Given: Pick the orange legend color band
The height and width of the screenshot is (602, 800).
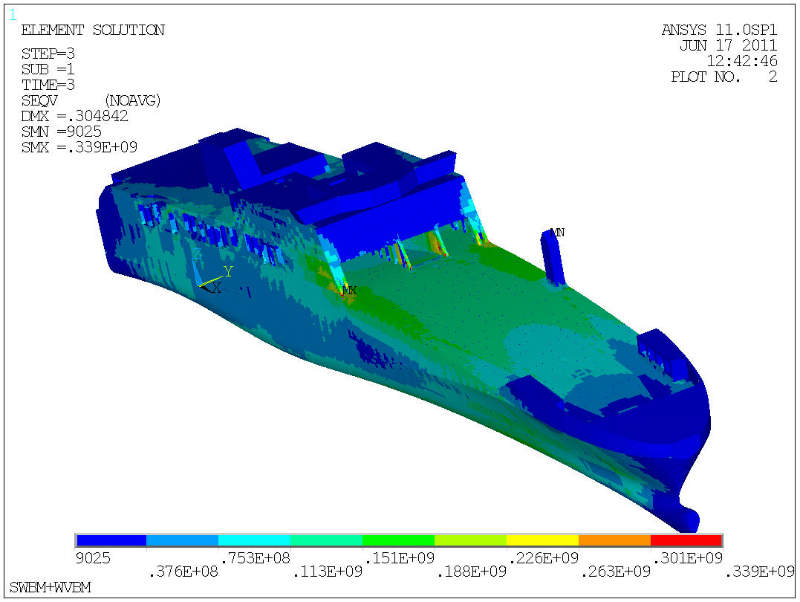Looking at the screenshot, I should (615, 540).
